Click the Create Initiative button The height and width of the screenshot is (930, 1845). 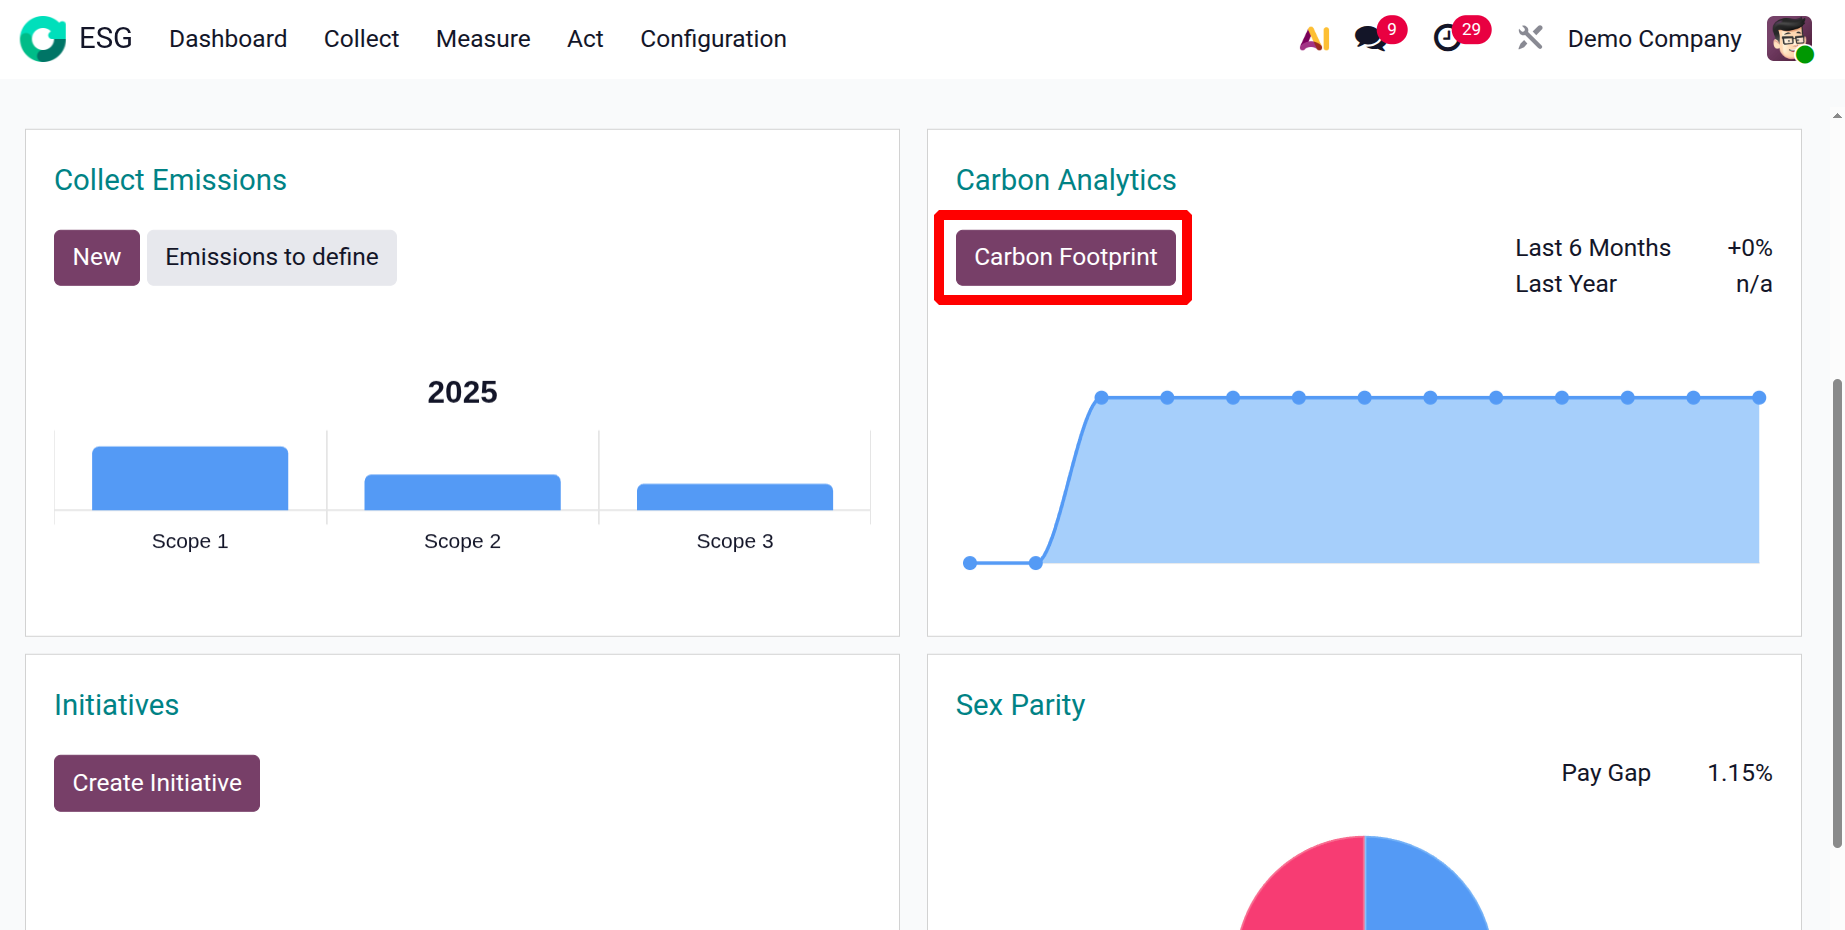tap(157, 783)
